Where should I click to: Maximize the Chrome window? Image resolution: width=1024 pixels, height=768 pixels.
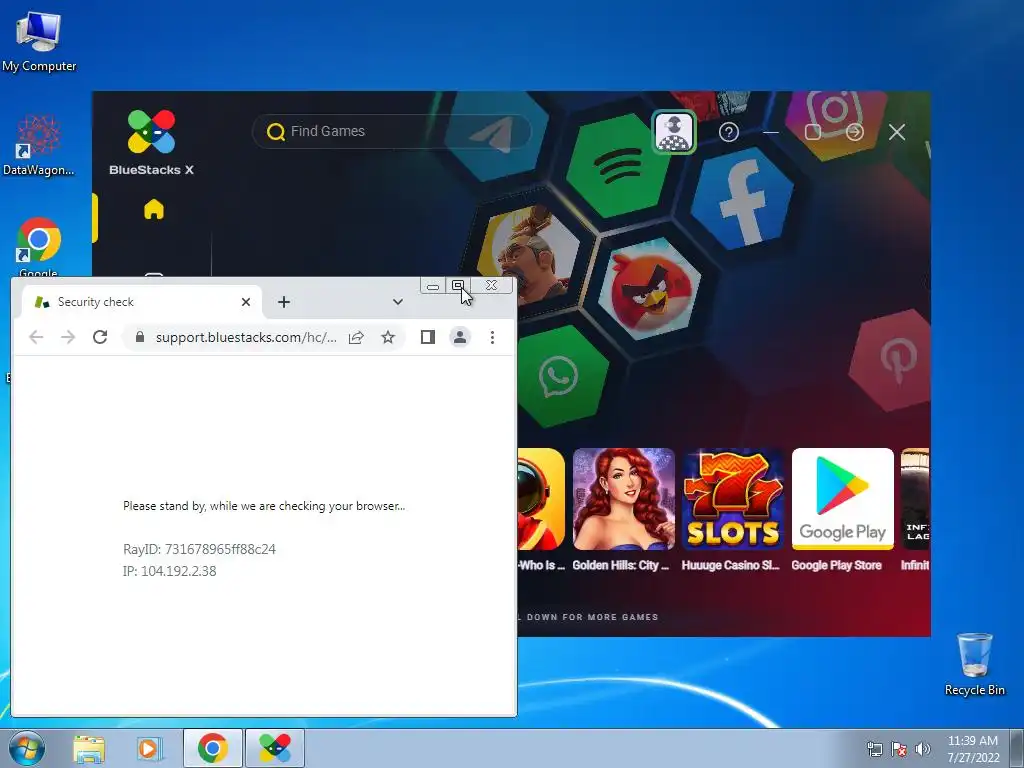click(x=458, y=286)
